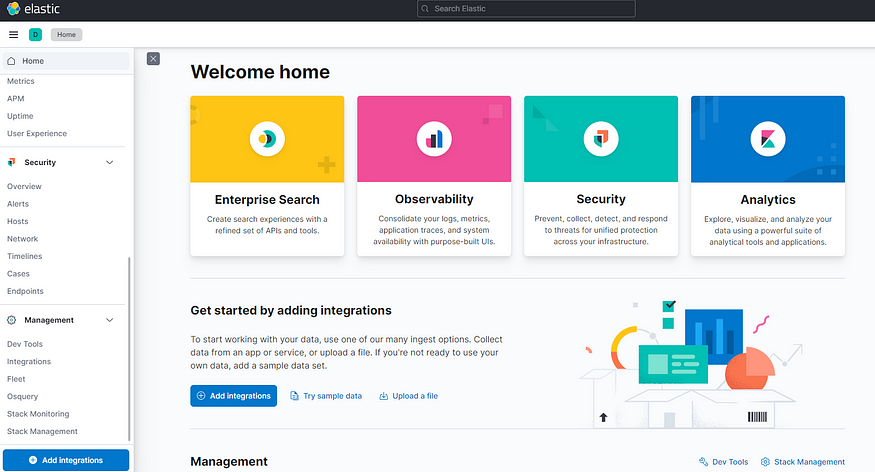Image resolution: width=875 pixels, height=472 pixels.
Task: Open Uptime from the sidebar
Action: (20, 116)
